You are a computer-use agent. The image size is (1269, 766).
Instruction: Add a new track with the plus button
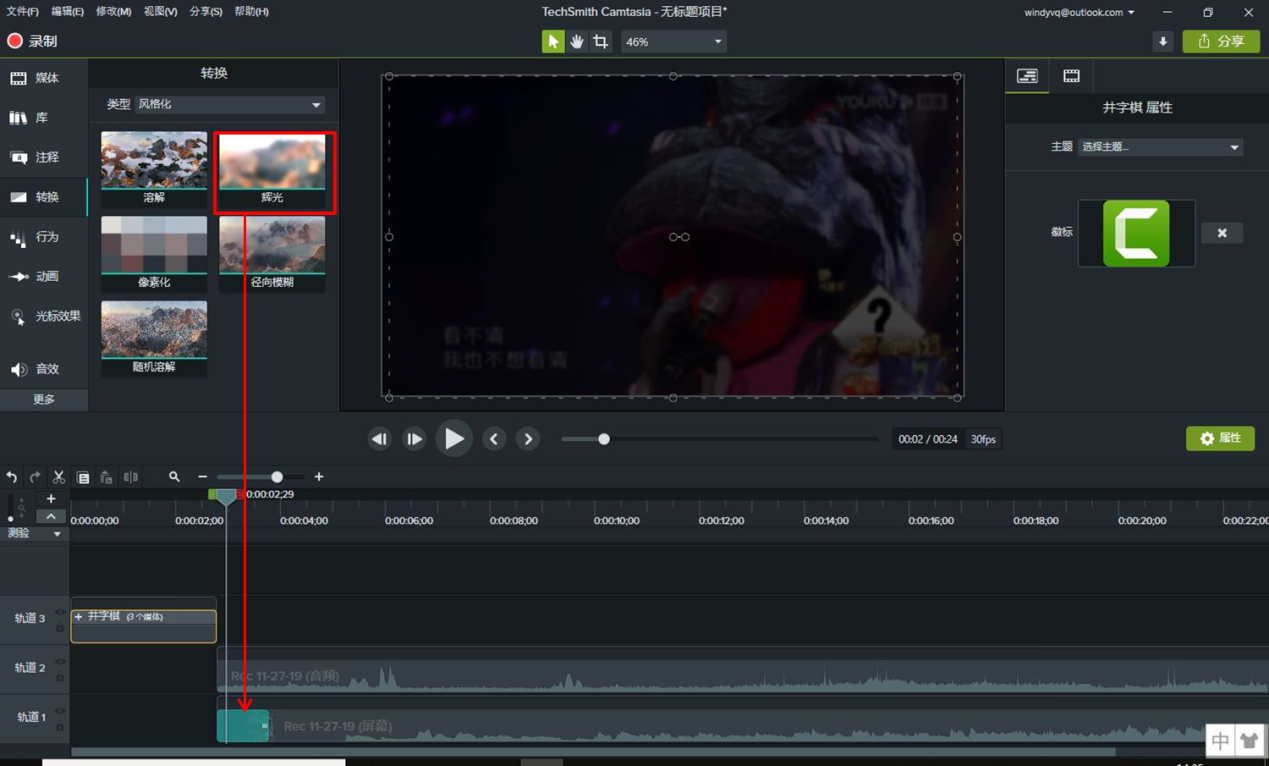(x=51, y=499)
